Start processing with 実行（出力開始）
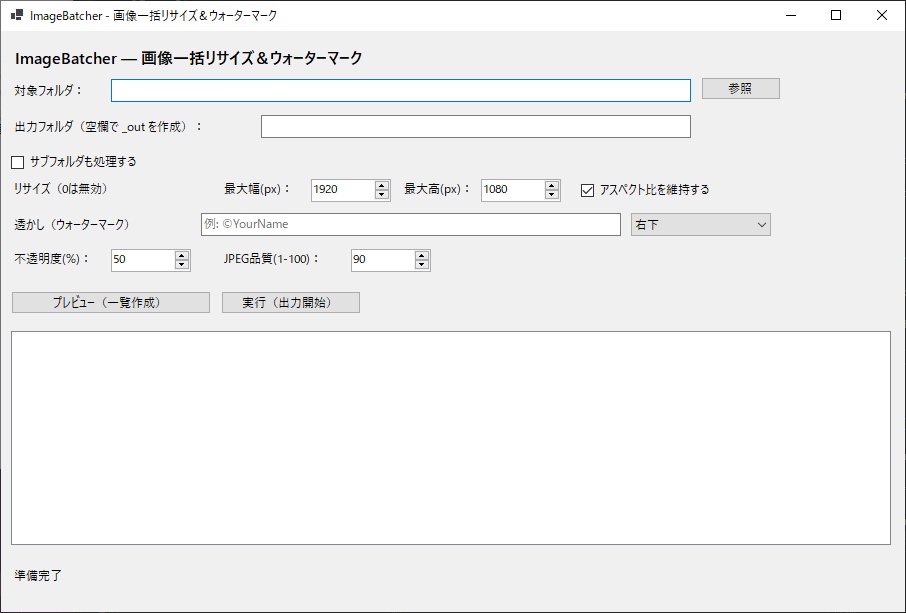This screenshot has width=906, height=613. [x=290, y=301]
